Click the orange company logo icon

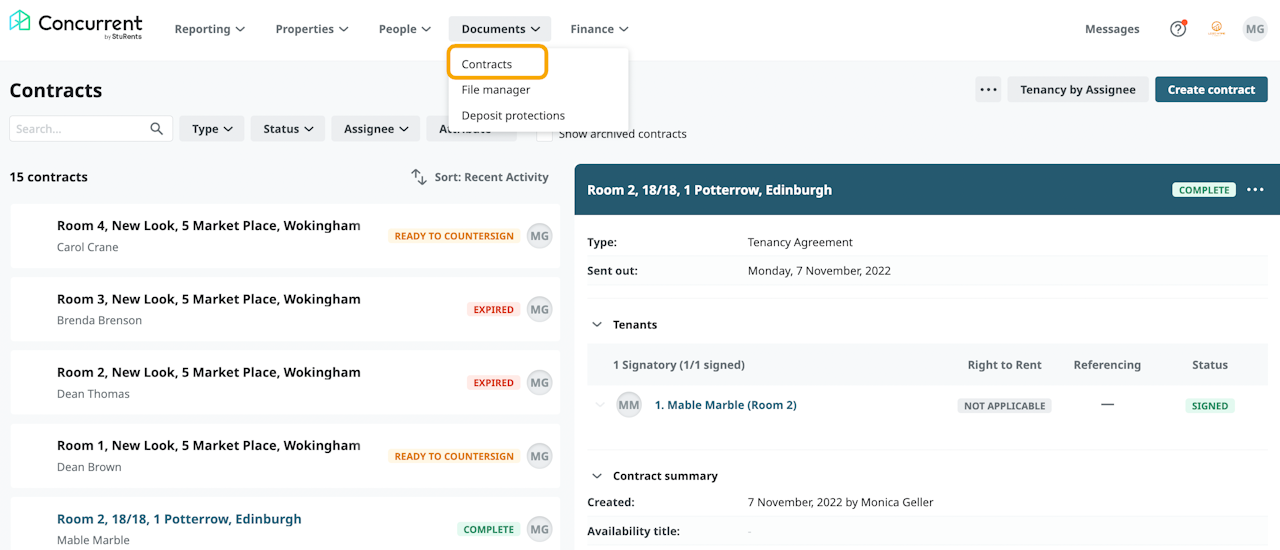coord(1216,29)
